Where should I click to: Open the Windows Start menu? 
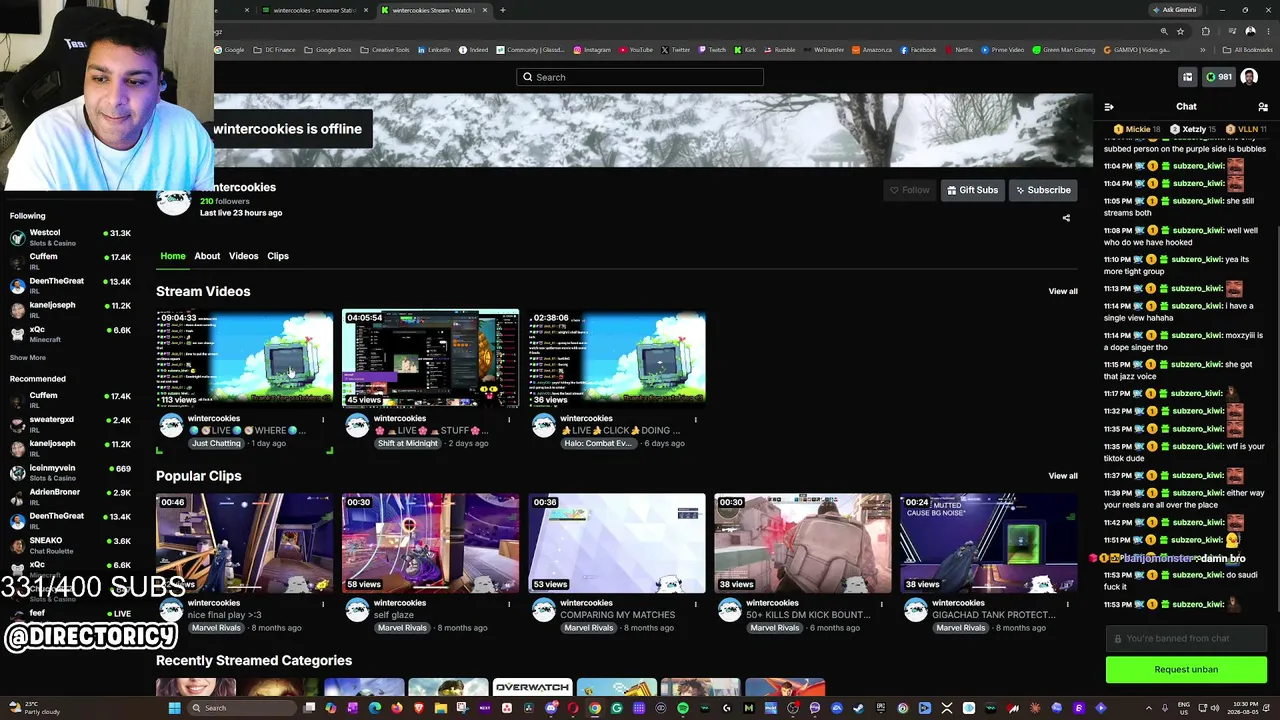pos(174,708)
